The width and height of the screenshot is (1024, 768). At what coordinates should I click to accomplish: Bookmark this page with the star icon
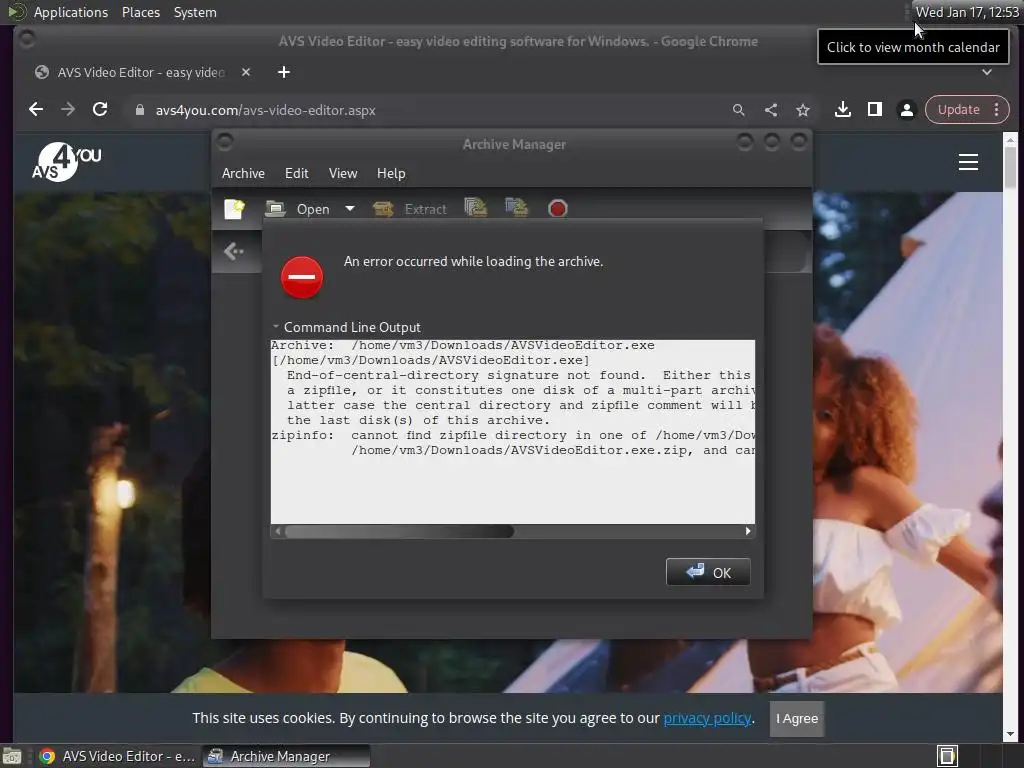click(803, 110)
